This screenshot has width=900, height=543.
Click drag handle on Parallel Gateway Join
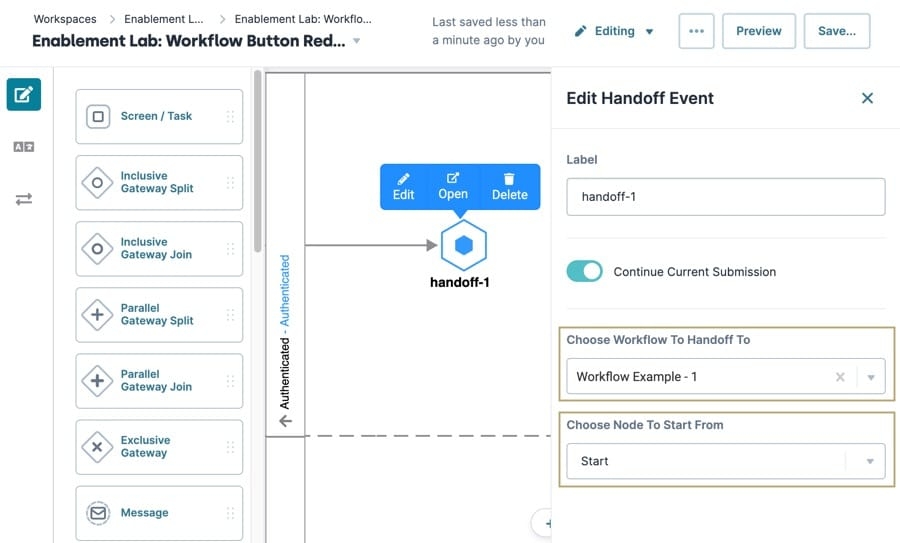point(230,381)
